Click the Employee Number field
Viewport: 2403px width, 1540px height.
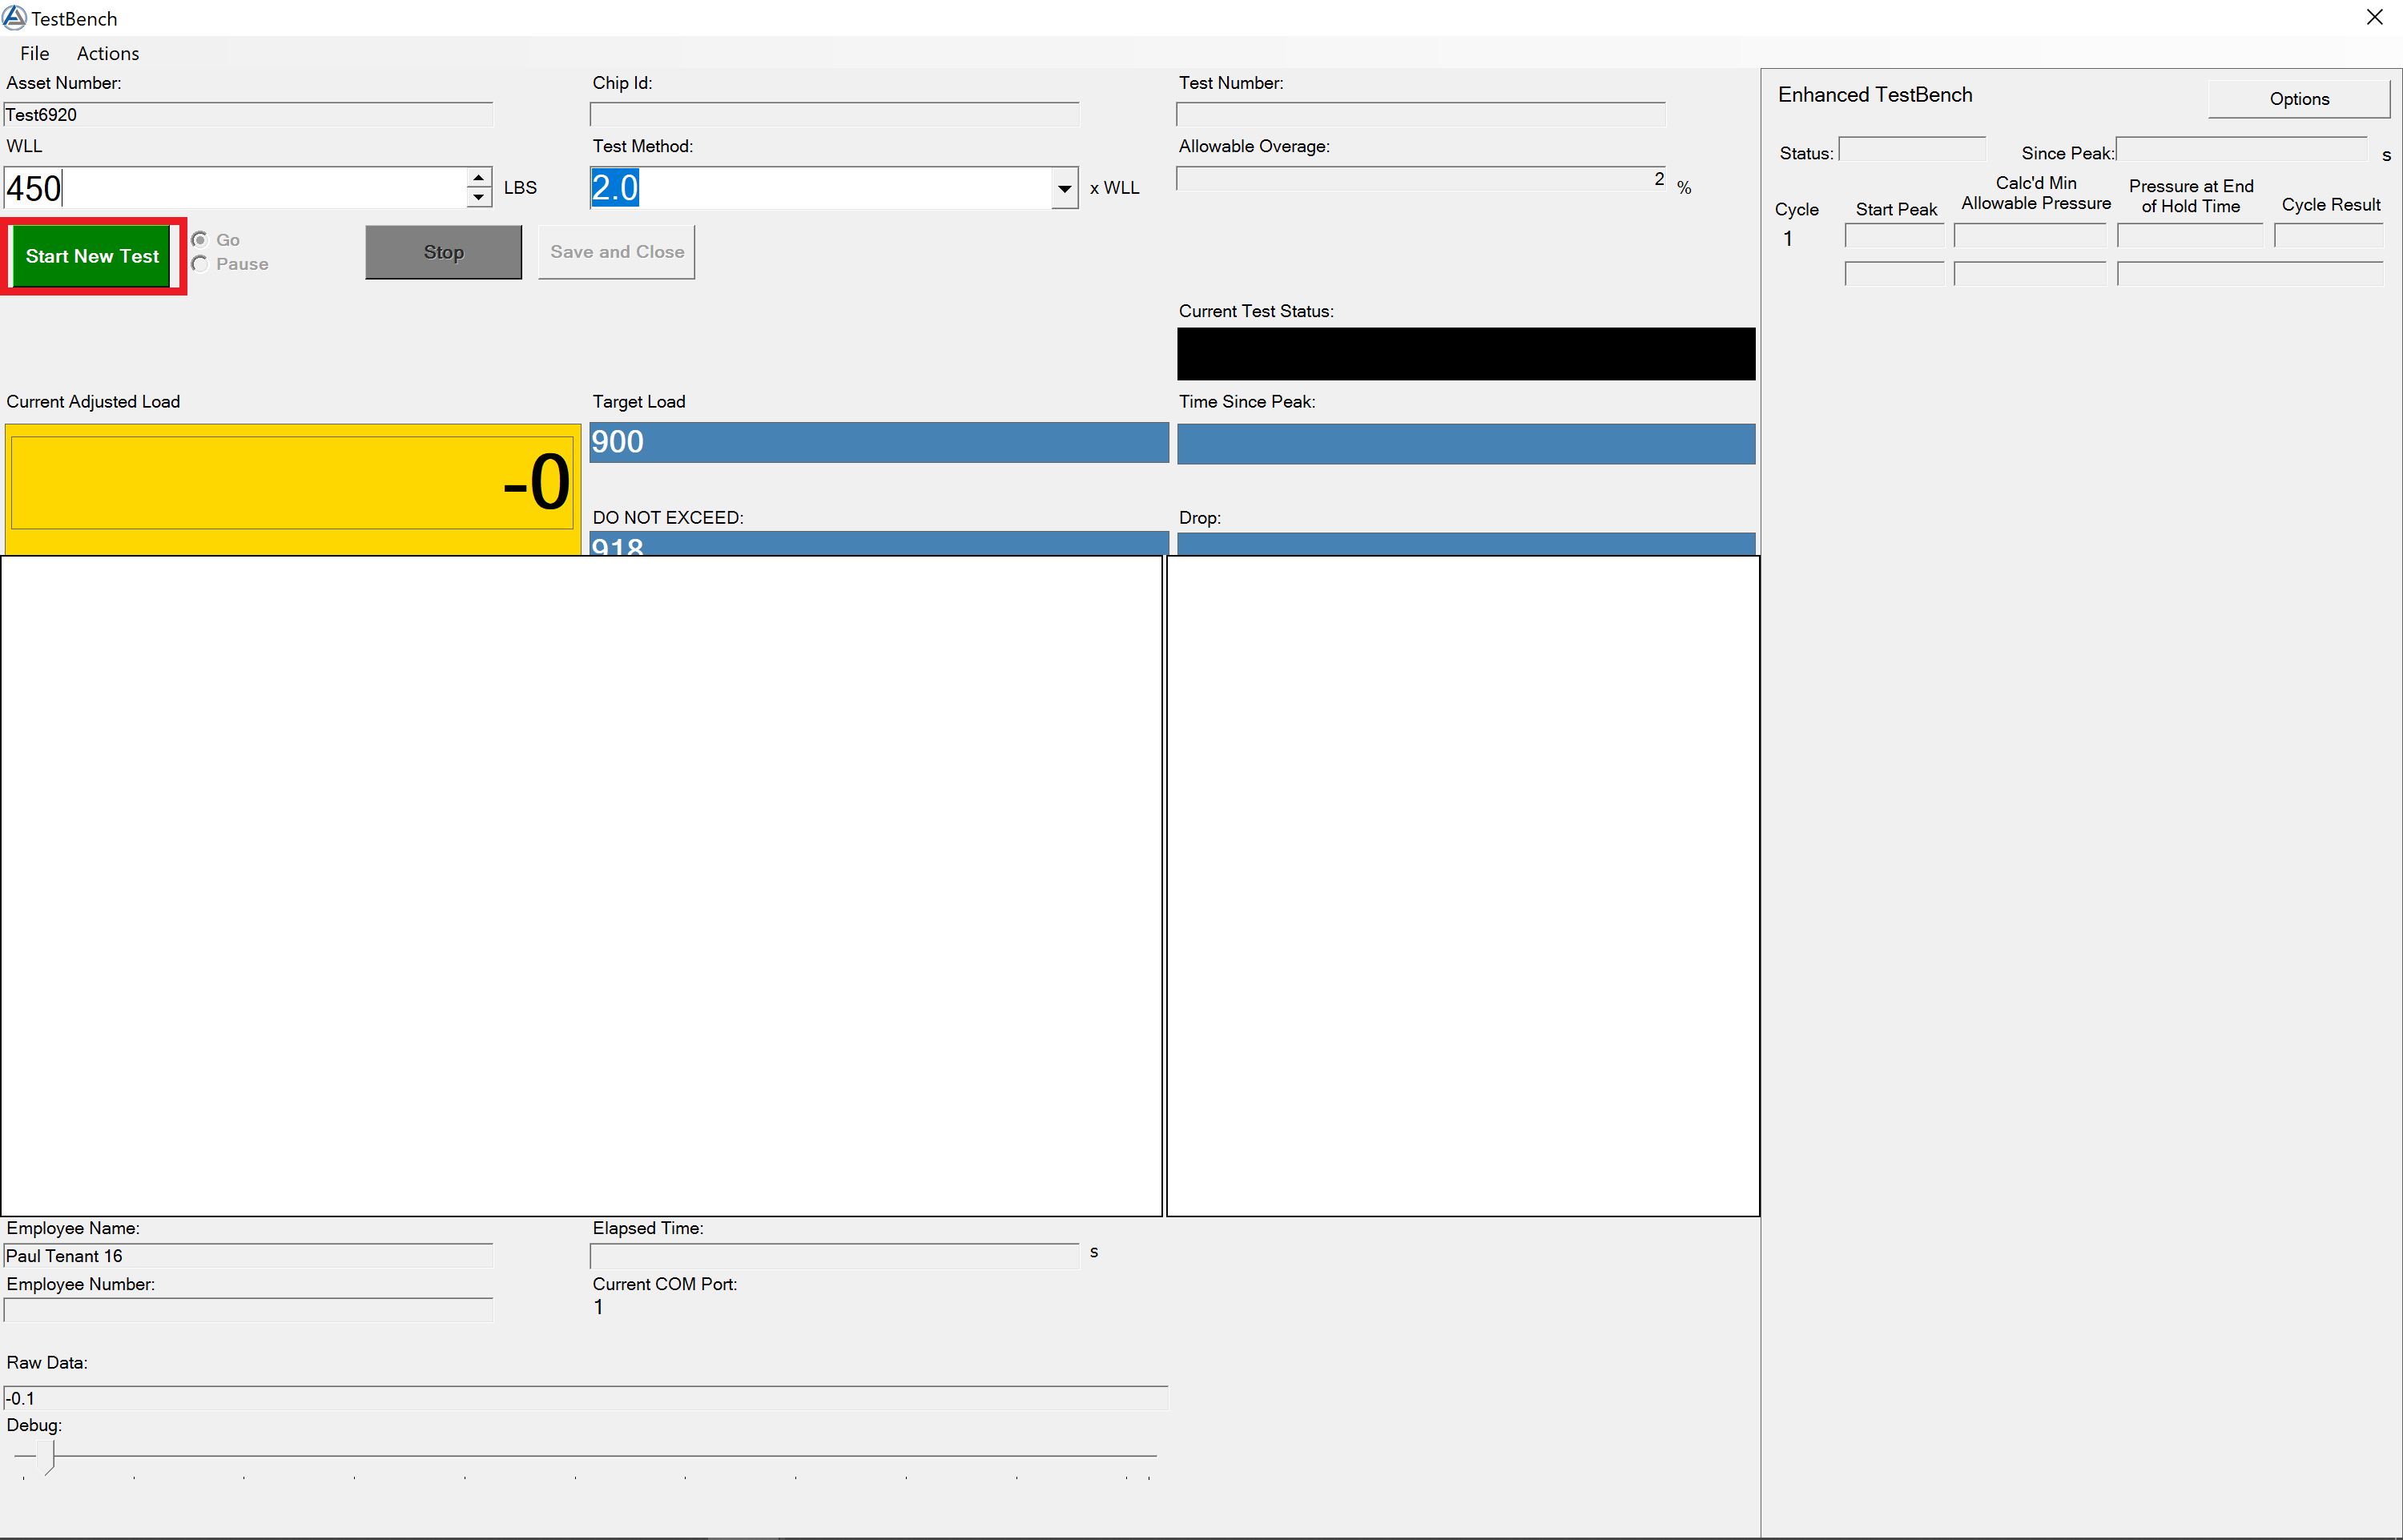[x=247, y=1310]
